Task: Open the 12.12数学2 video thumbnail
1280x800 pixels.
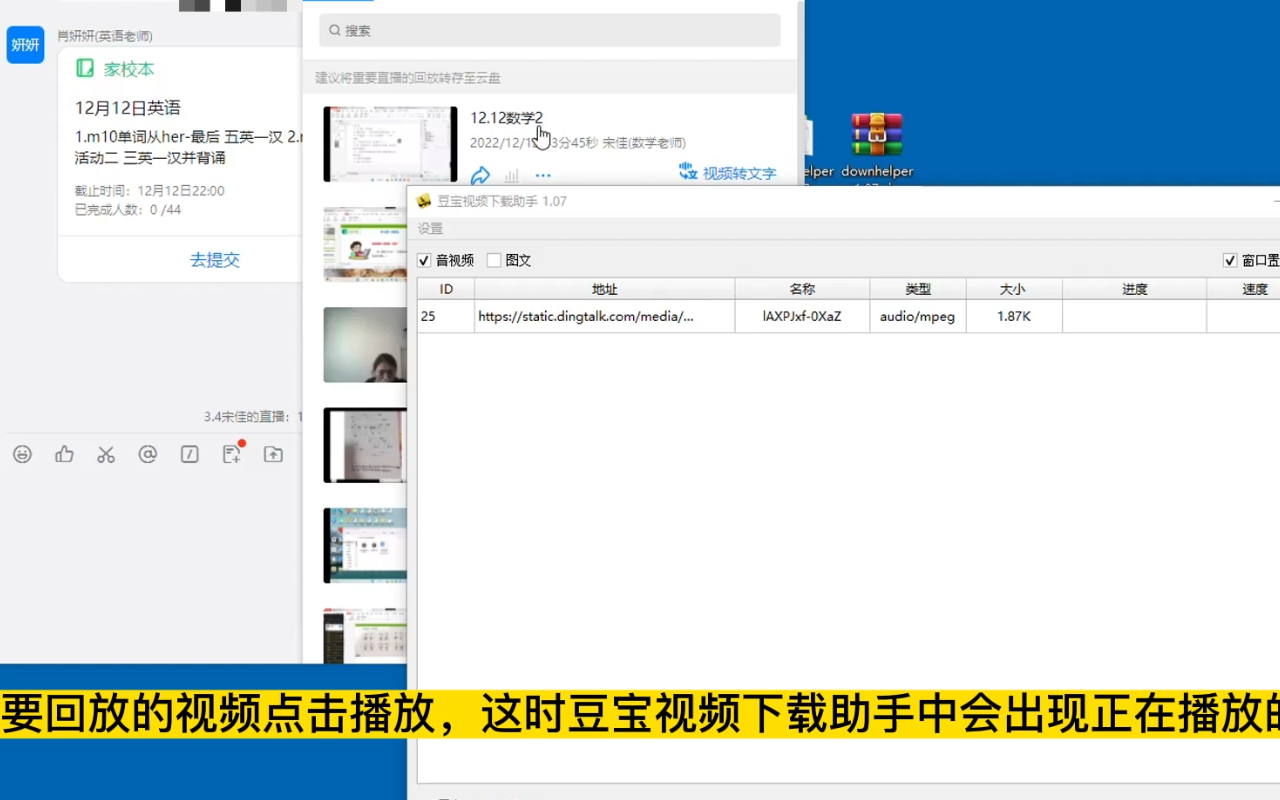Action: pyautogui.click(x=390, y=144)
